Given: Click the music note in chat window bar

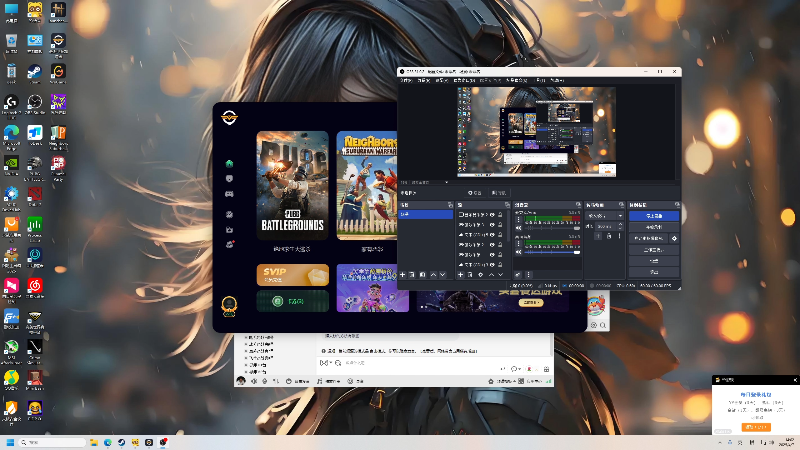Looking at the screenshot, I should click(319, 381).
